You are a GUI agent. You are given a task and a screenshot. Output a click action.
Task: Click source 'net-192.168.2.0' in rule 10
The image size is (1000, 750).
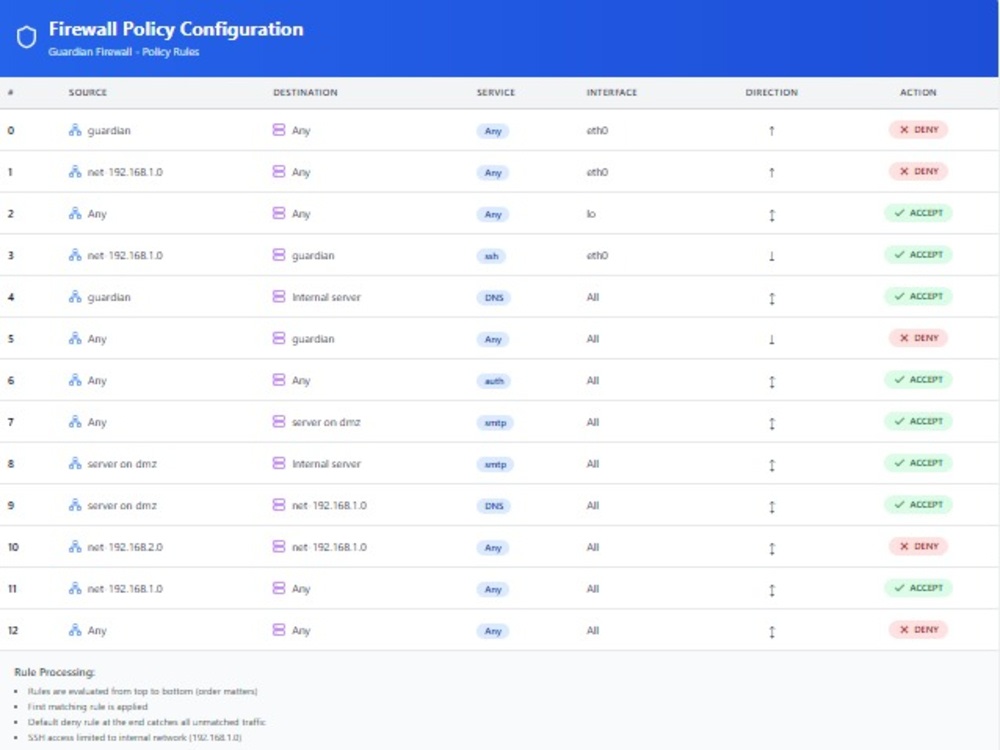tap(125, 547)
